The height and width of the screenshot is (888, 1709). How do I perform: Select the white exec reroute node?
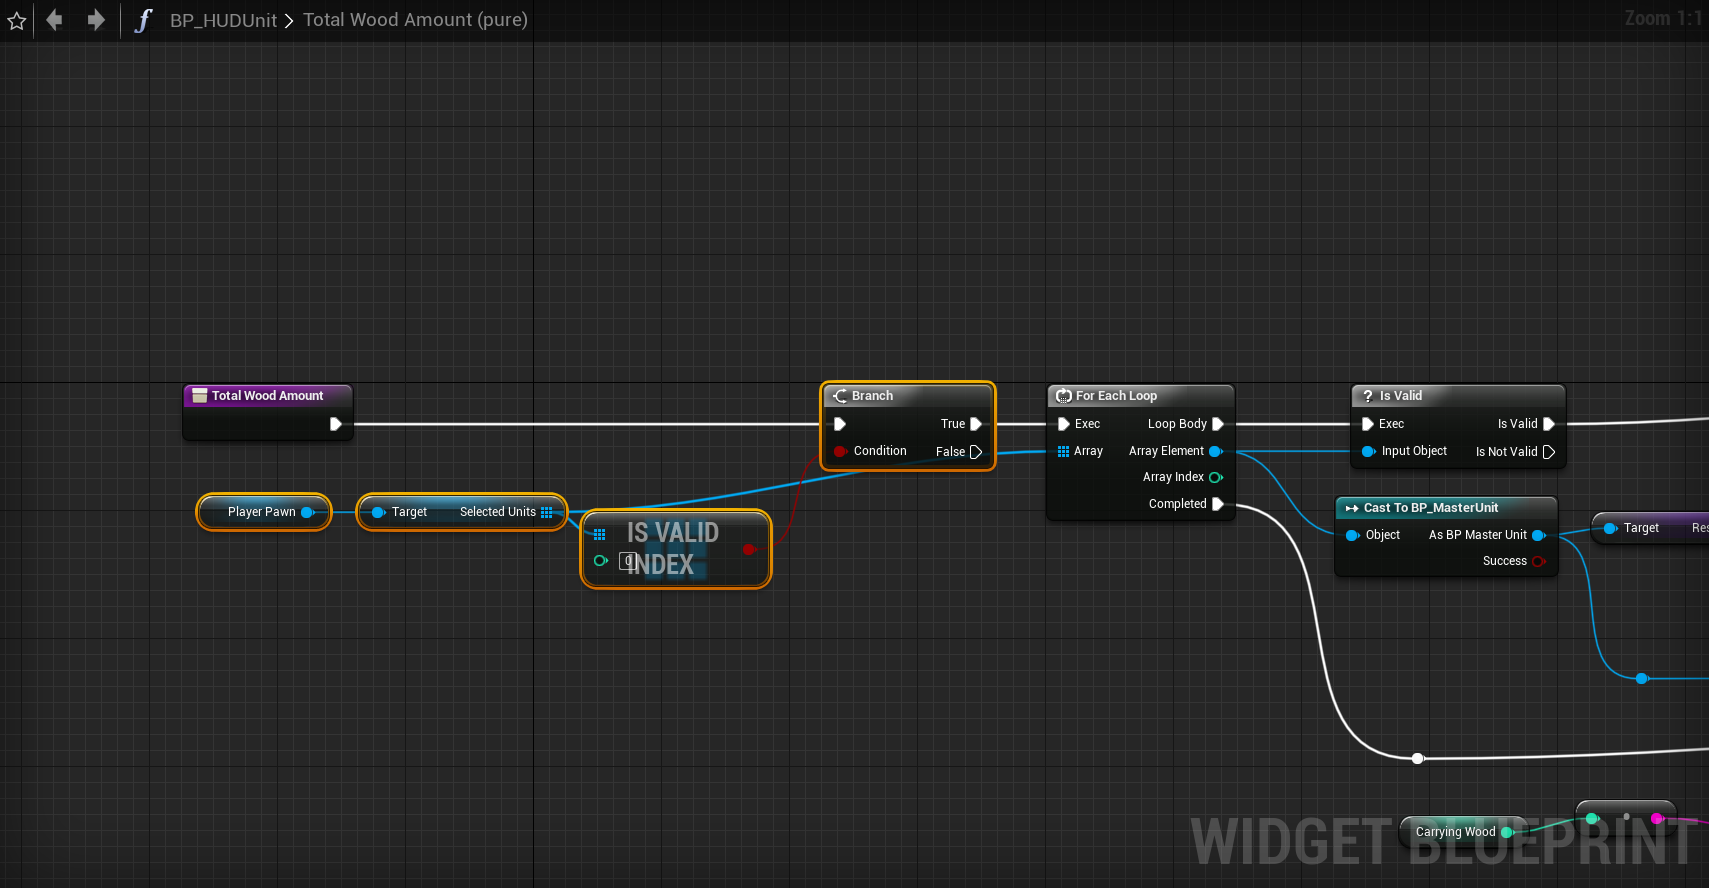tap(1417, 759)
